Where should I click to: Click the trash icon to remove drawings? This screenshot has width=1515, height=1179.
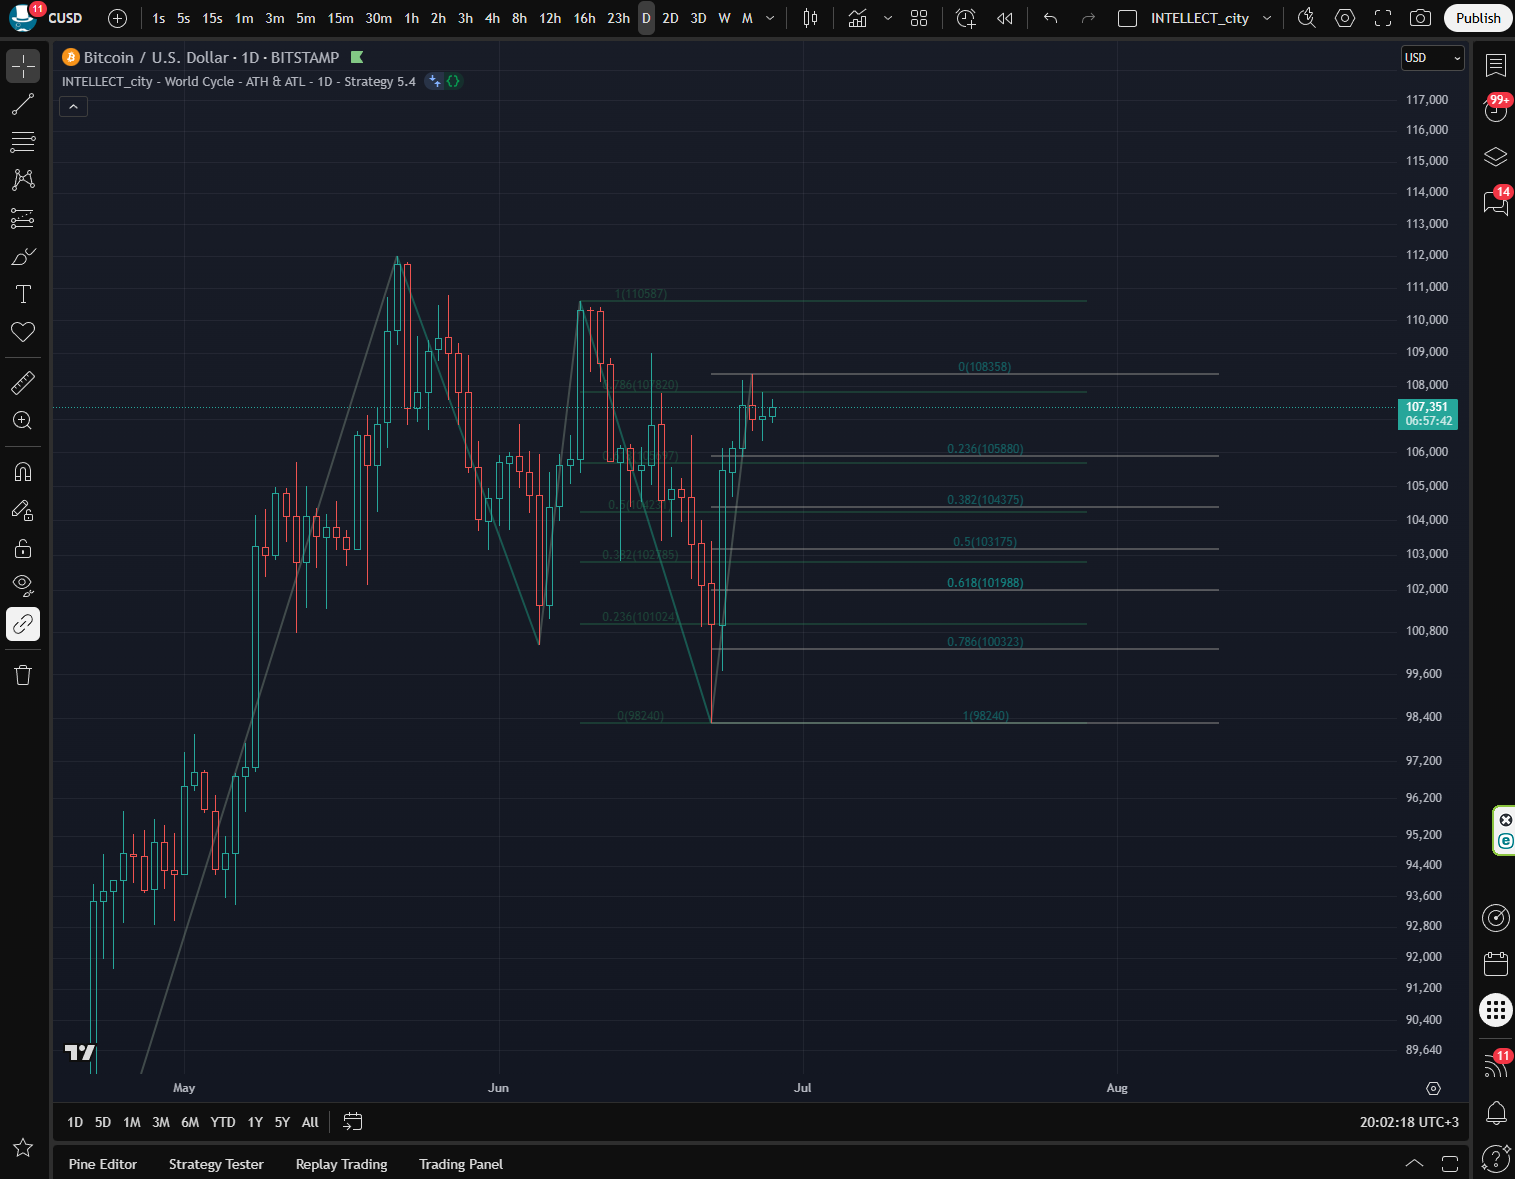[x=22, y=675]
